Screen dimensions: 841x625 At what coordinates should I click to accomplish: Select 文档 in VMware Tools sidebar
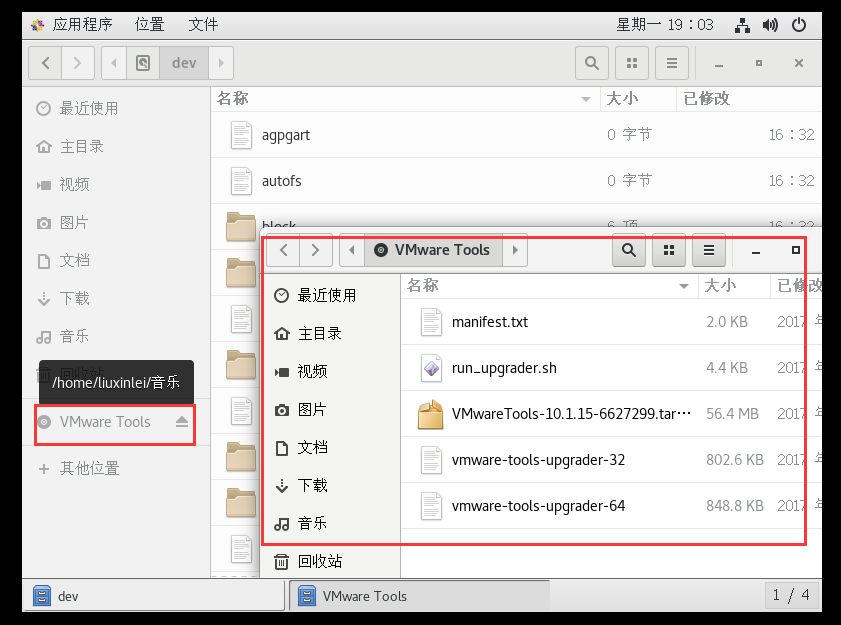tap(330, 447)
